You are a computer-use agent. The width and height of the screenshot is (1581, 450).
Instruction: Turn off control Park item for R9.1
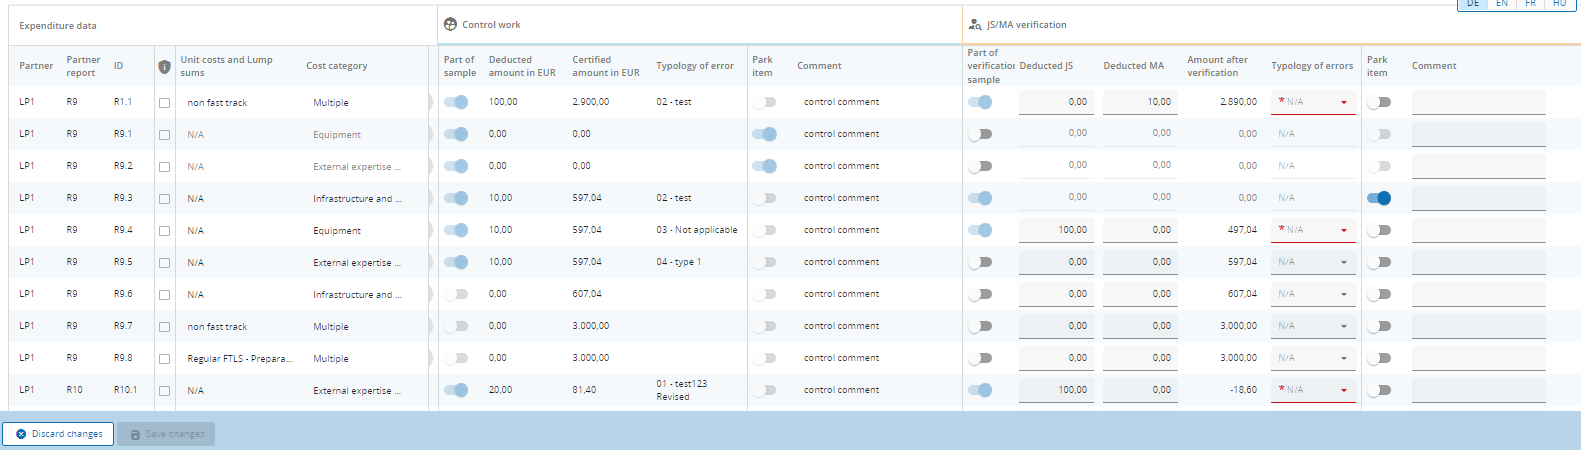click(764, 134)
